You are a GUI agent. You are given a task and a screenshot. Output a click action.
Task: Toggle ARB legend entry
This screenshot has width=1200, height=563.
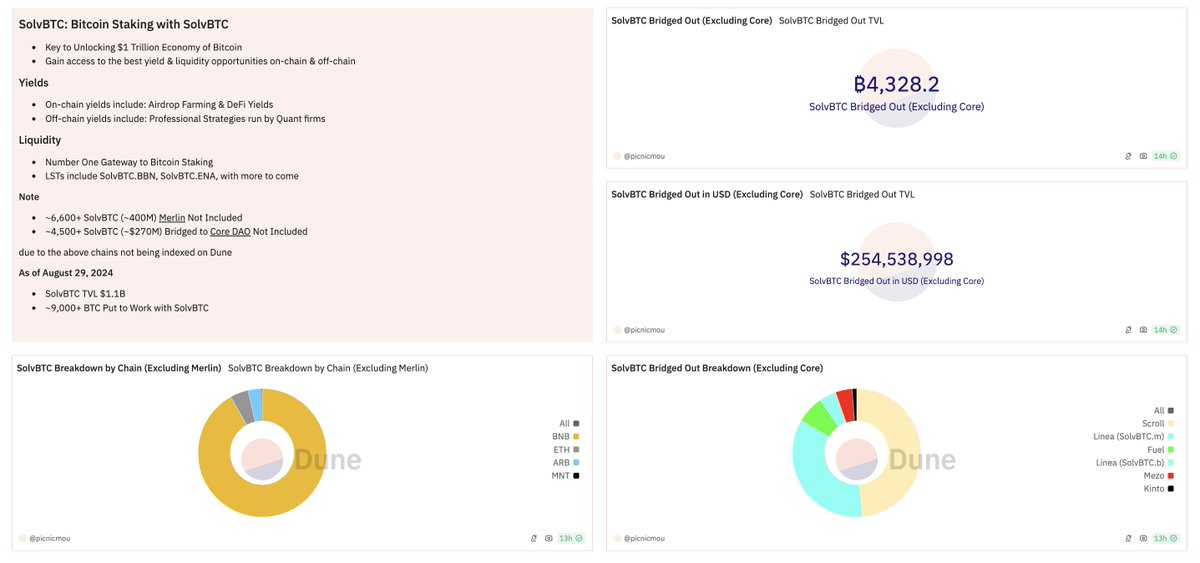click(x=566, y=462)
